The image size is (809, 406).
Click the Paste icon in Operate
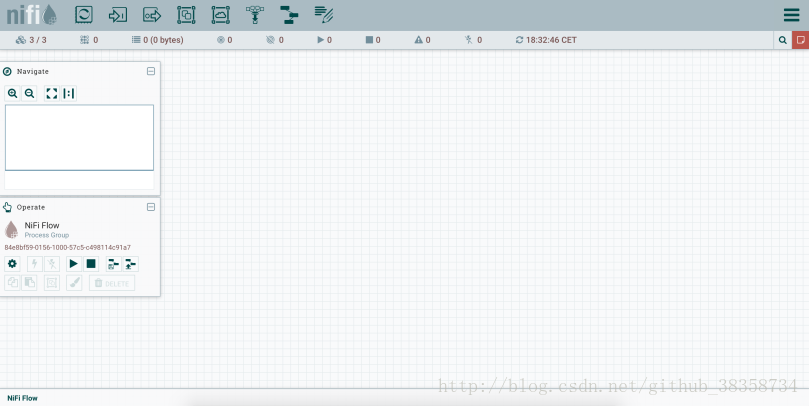pyautogui.click(x=29, y=283)
